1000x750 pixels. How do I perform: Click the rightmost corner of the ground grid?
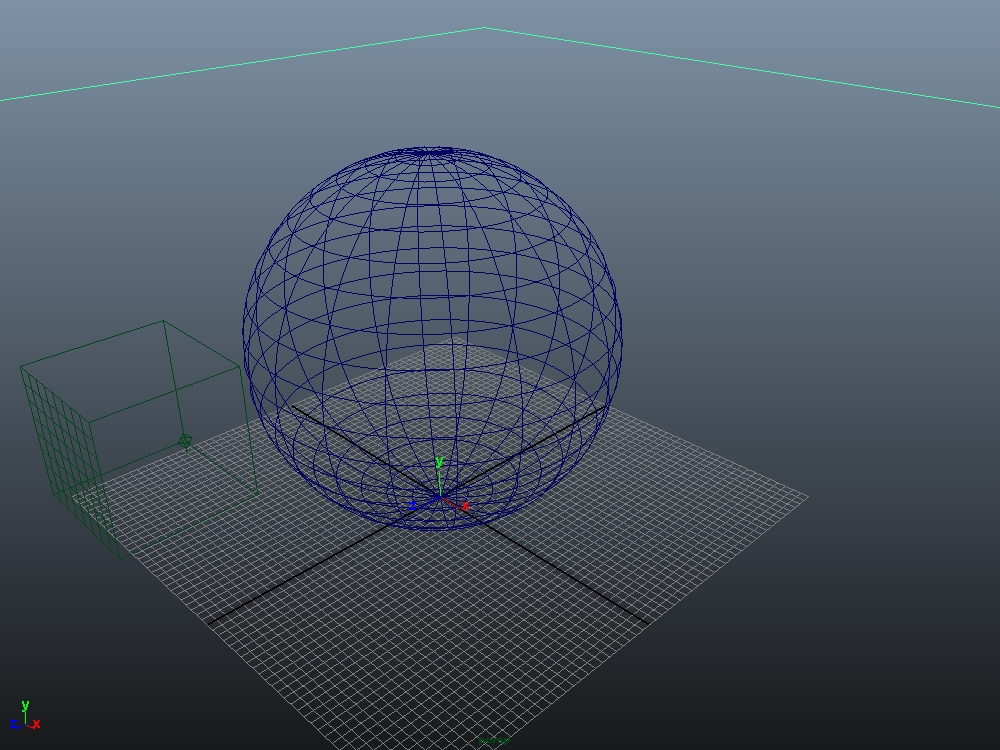point(807,496)
